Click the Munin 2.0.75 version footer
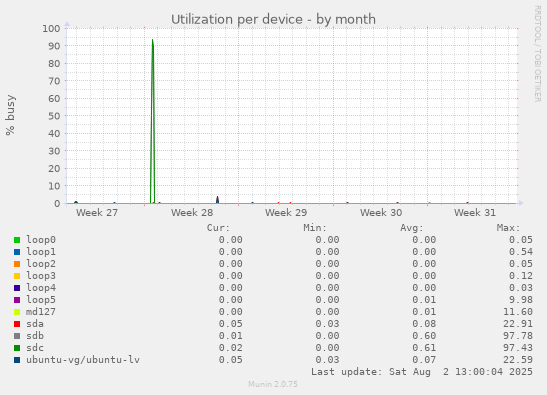Image resolution: width=547 pixels, height=395 pixels. (273, 384)
